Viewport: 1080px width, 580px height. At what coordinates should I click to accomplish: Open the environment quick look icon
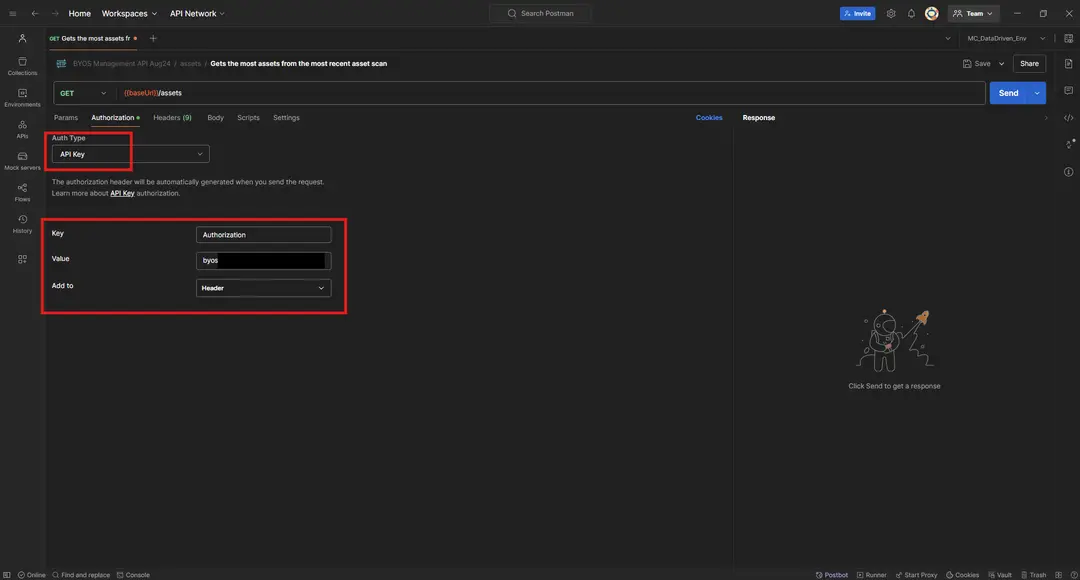(1068, 39)
